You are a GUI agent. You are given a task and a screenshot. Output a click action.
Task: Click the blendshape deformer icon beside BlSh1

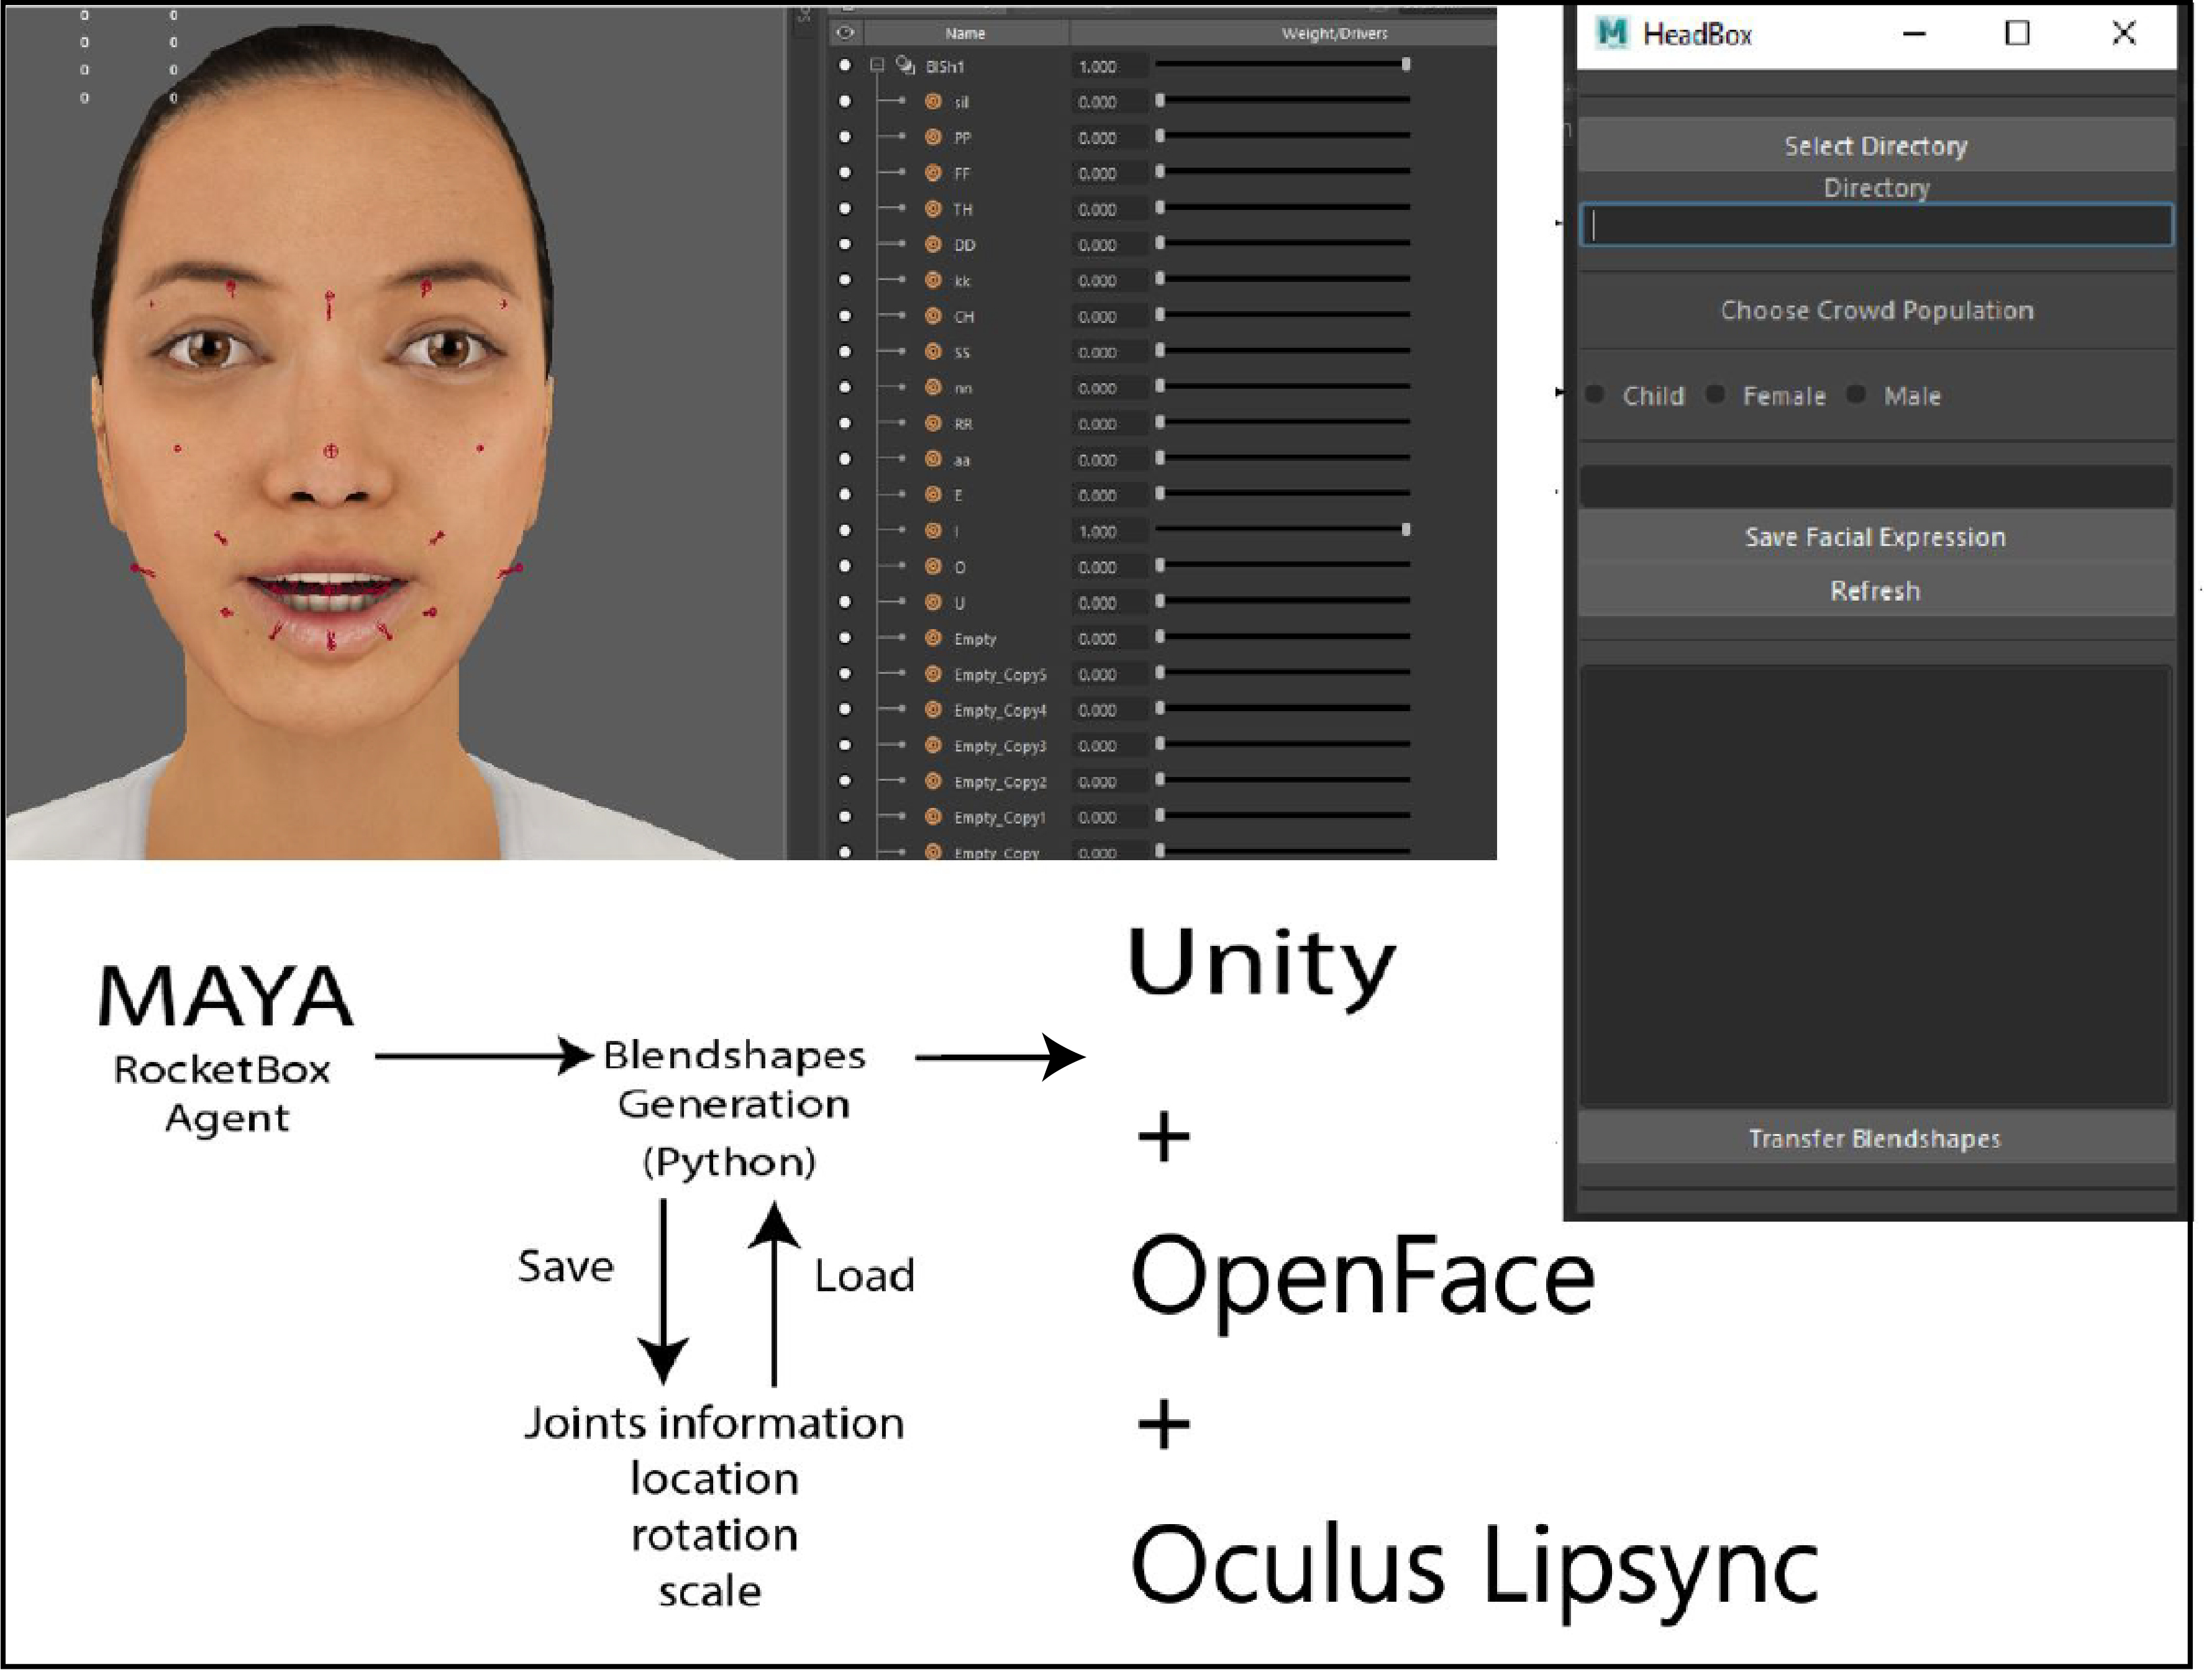click(906, 66)
